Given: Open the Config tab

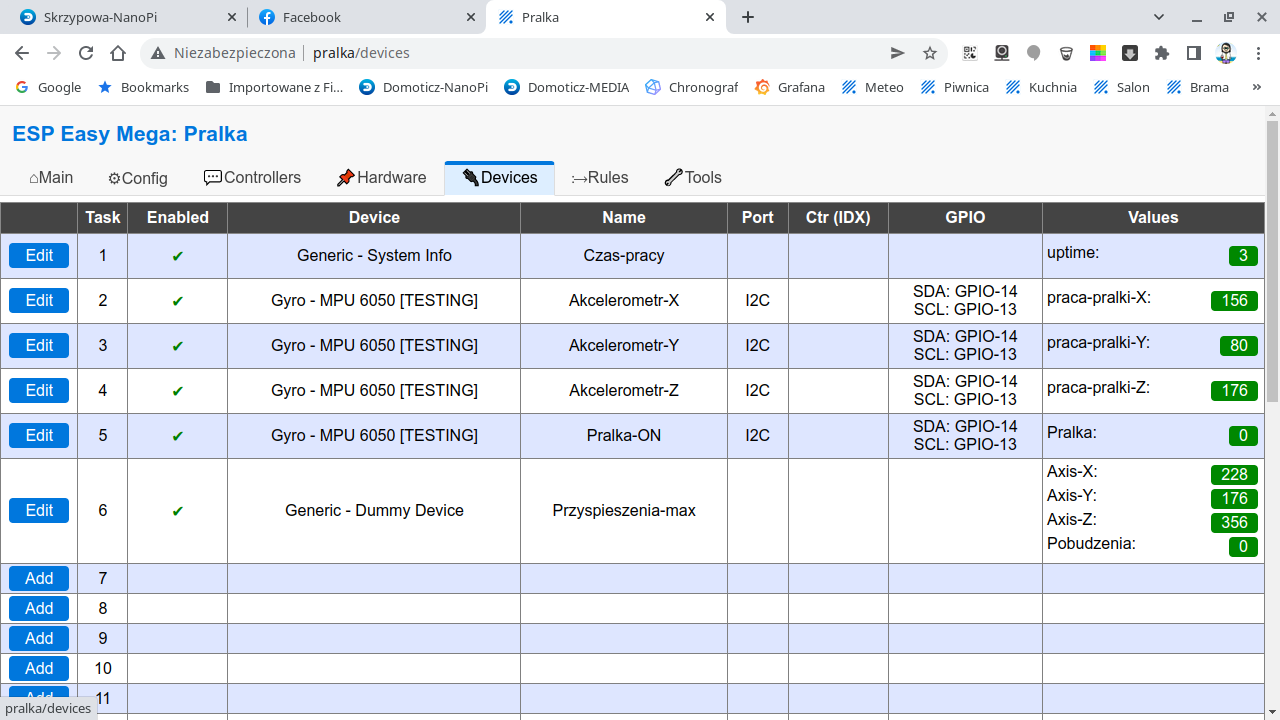Looking at the screenshot, I should point(138,178).
